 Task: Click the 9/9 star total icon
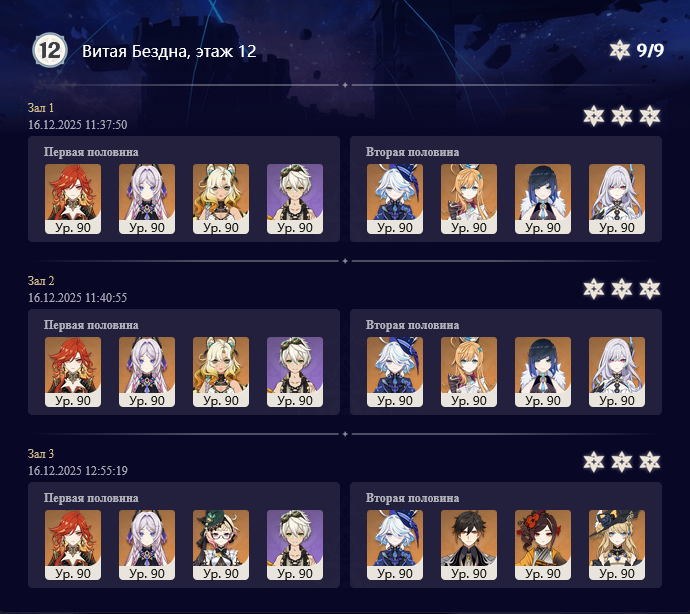[620, 50]
